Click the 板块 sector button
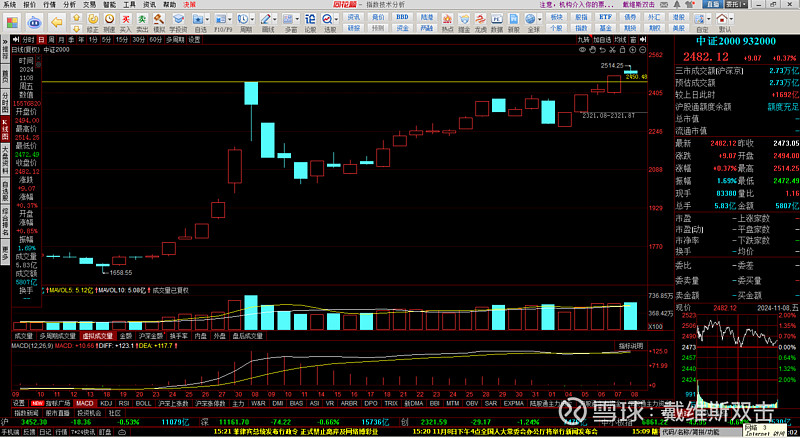The image size is (800, 438). tap(557, 17)
